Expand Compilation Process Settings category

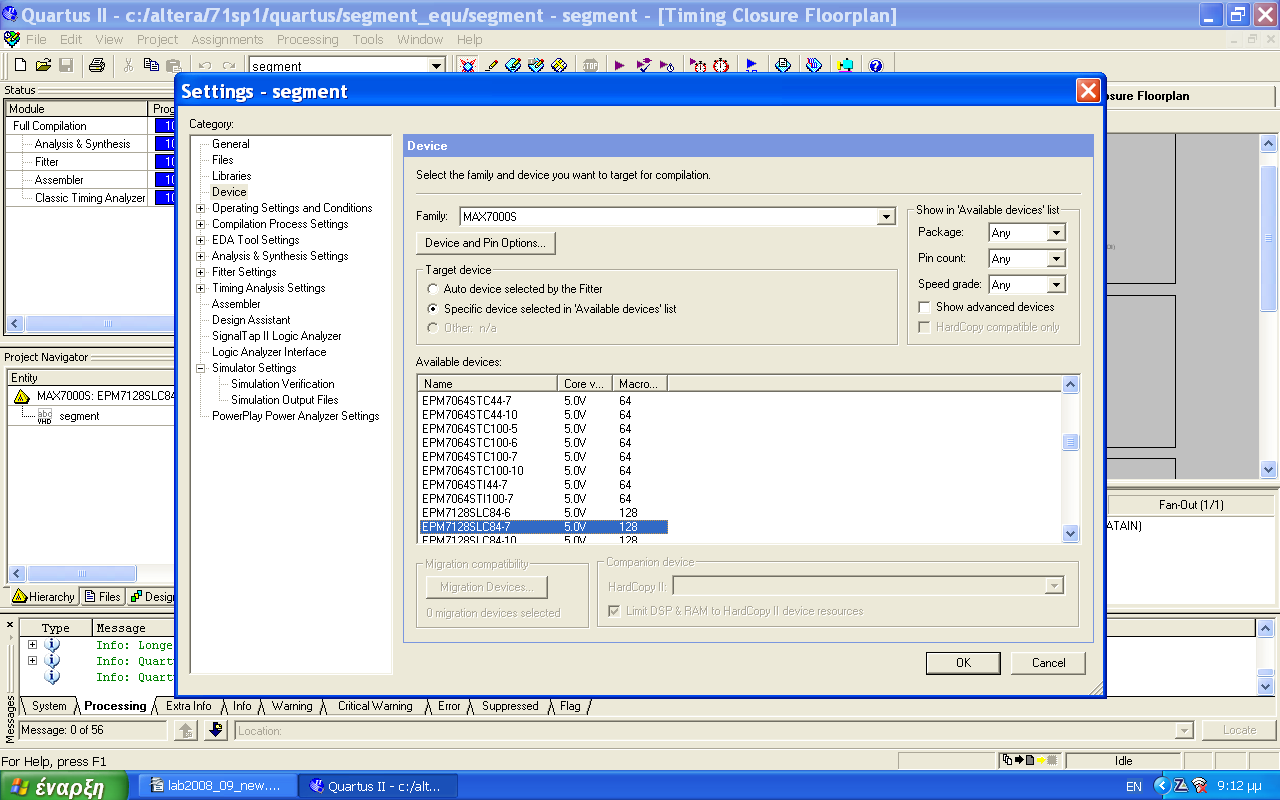[201, 224]
